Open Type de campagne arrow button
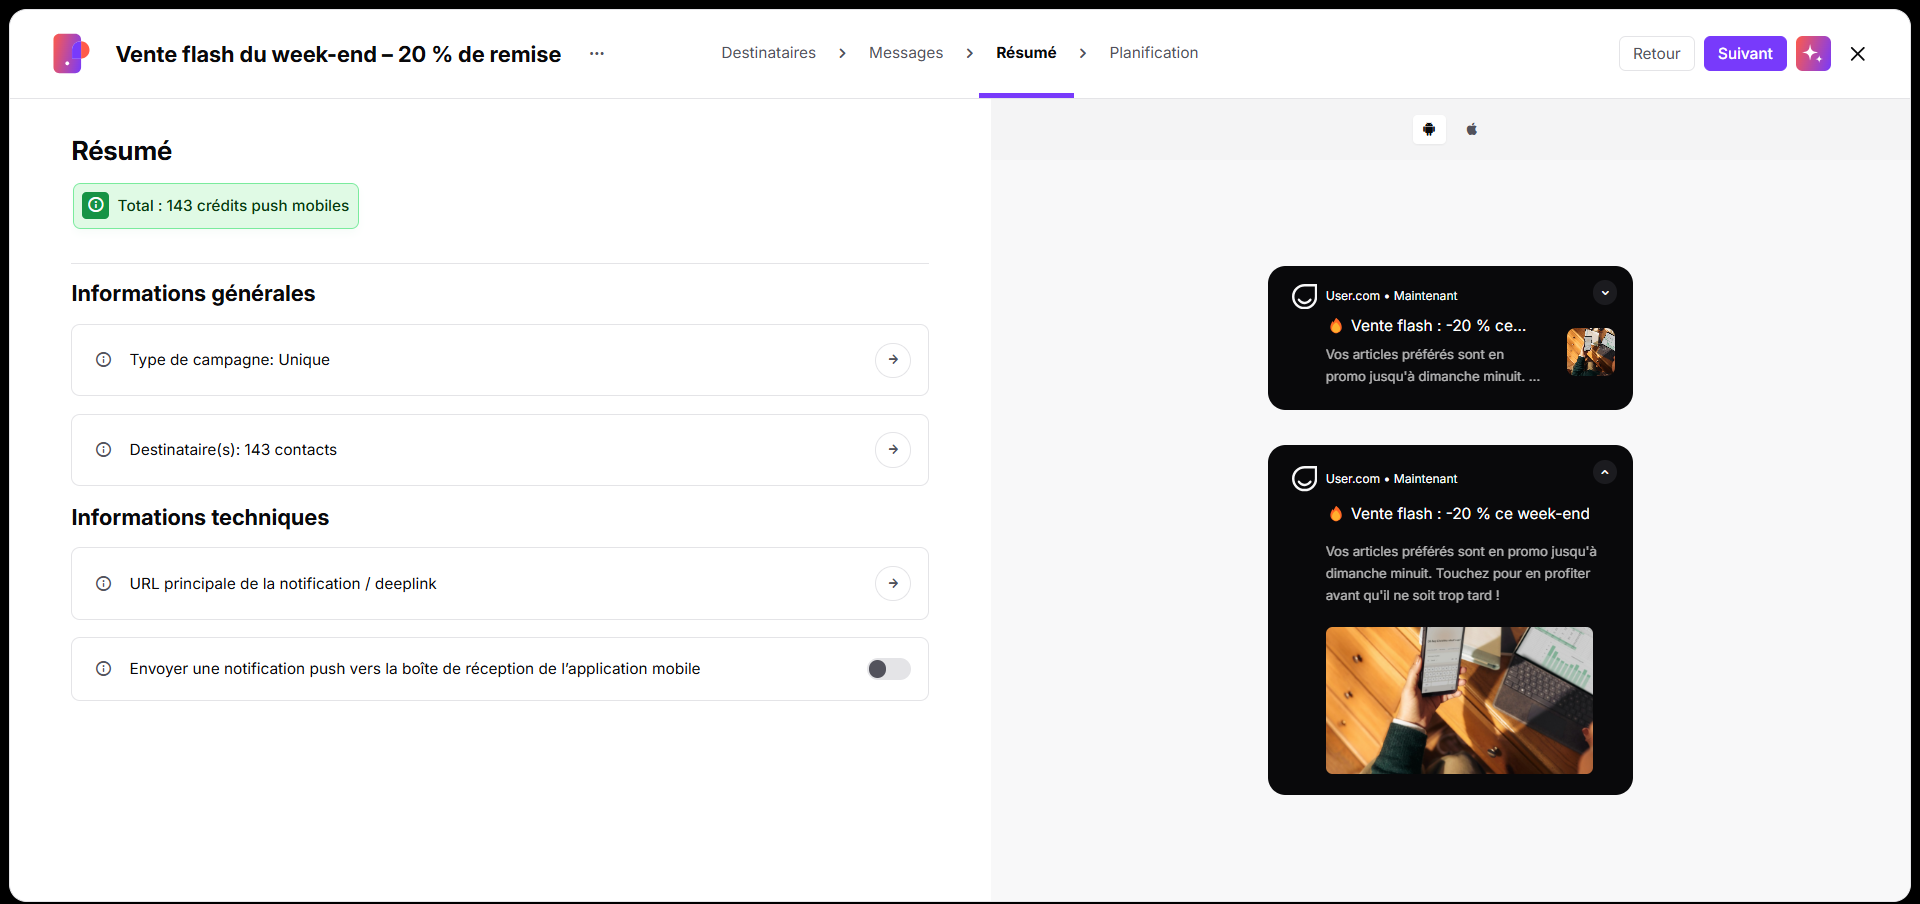1920x904 pixels. (893, 360)
